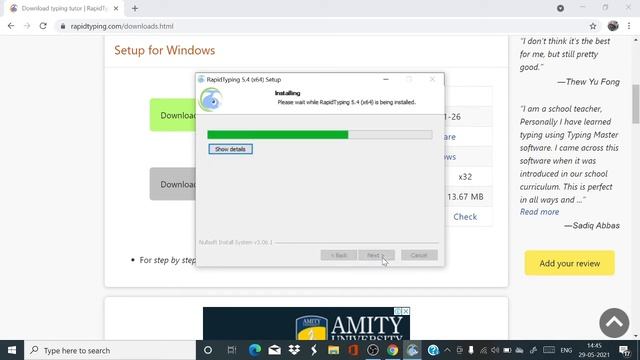Click the Chrome forward arrow
The width and height of the screenshot is (640, 360).
click(27, 26)
